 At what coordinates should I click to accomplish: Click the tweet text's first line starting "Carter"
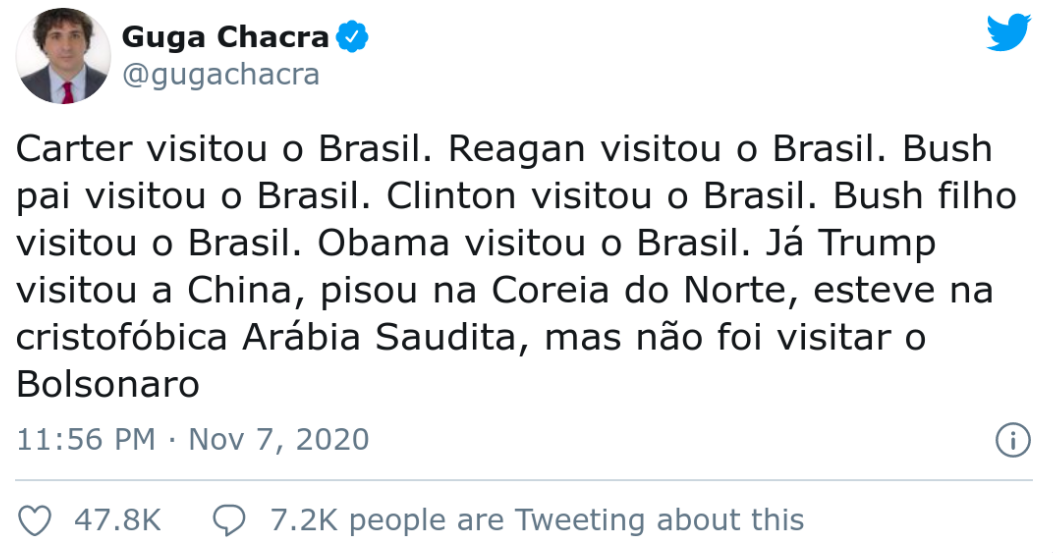pos(504,148)
